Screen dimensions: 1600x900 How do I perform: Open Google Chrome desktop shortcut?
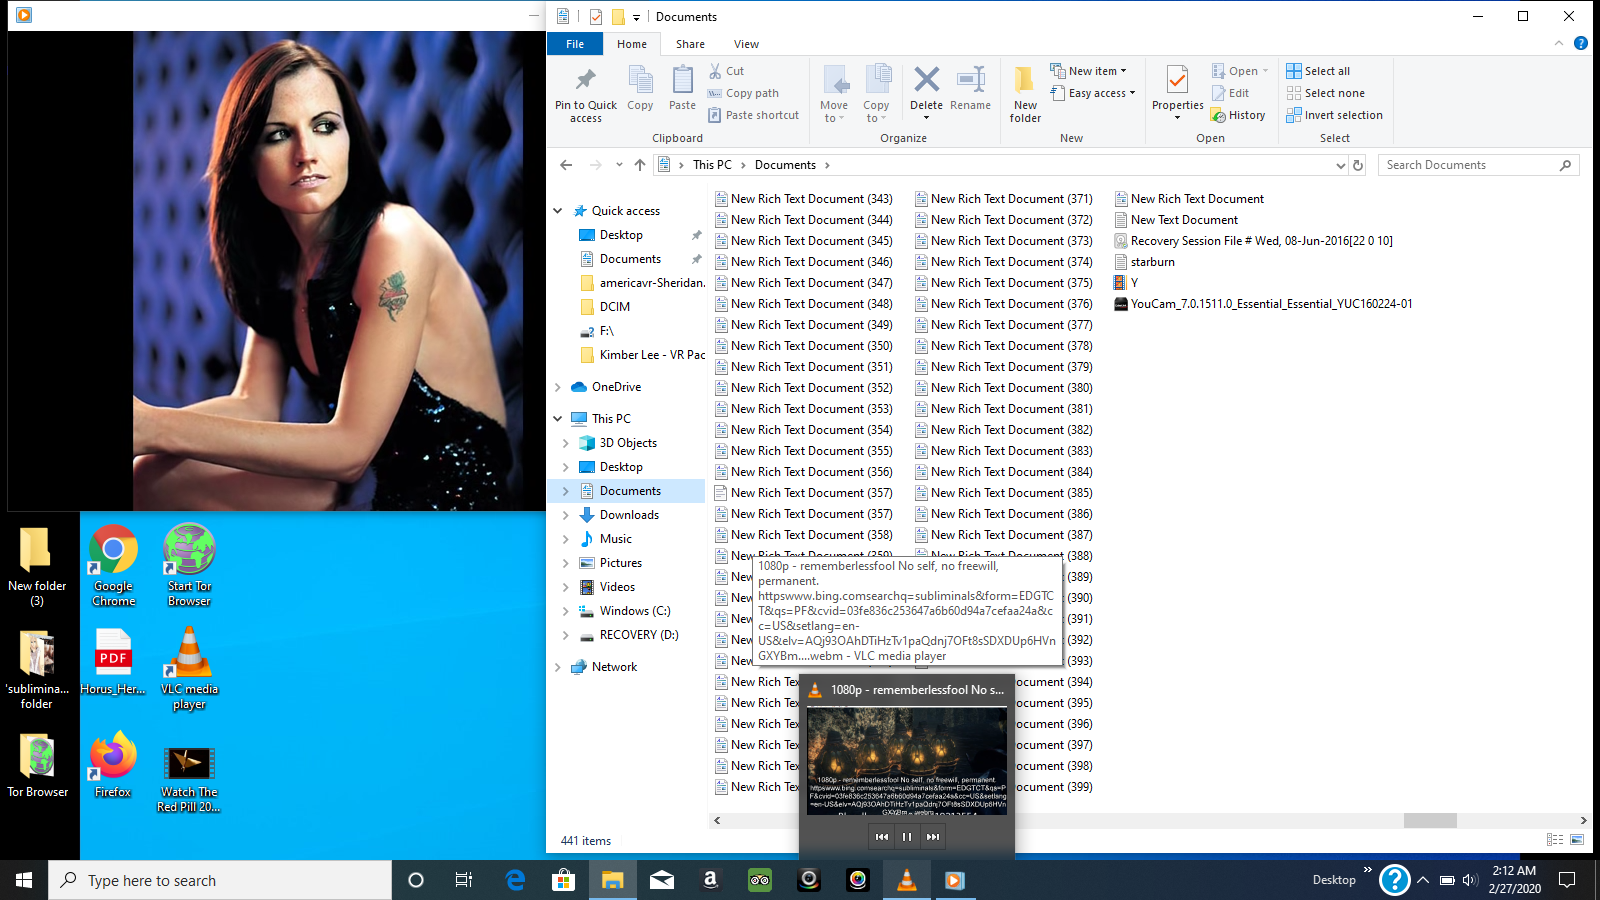114,565
